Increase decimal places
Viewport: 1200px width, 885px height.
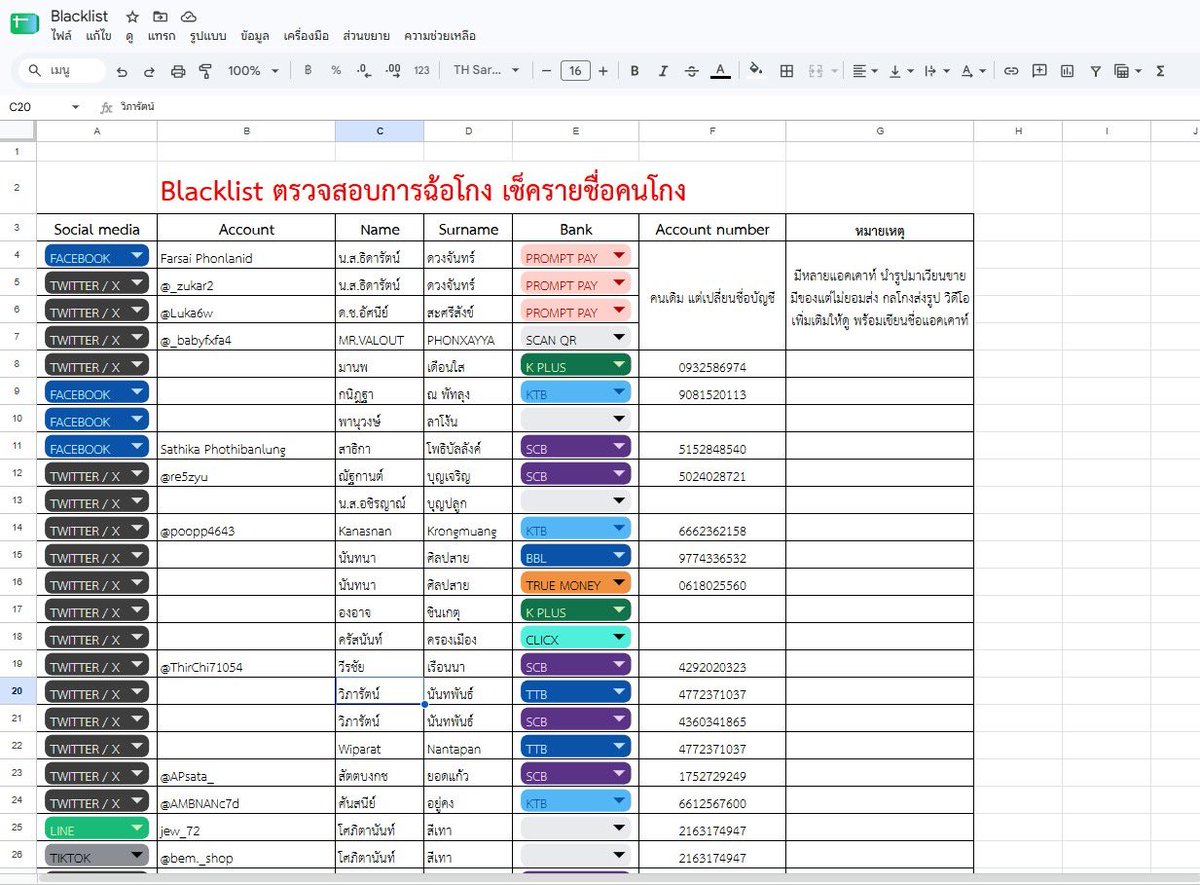(393, 71)
